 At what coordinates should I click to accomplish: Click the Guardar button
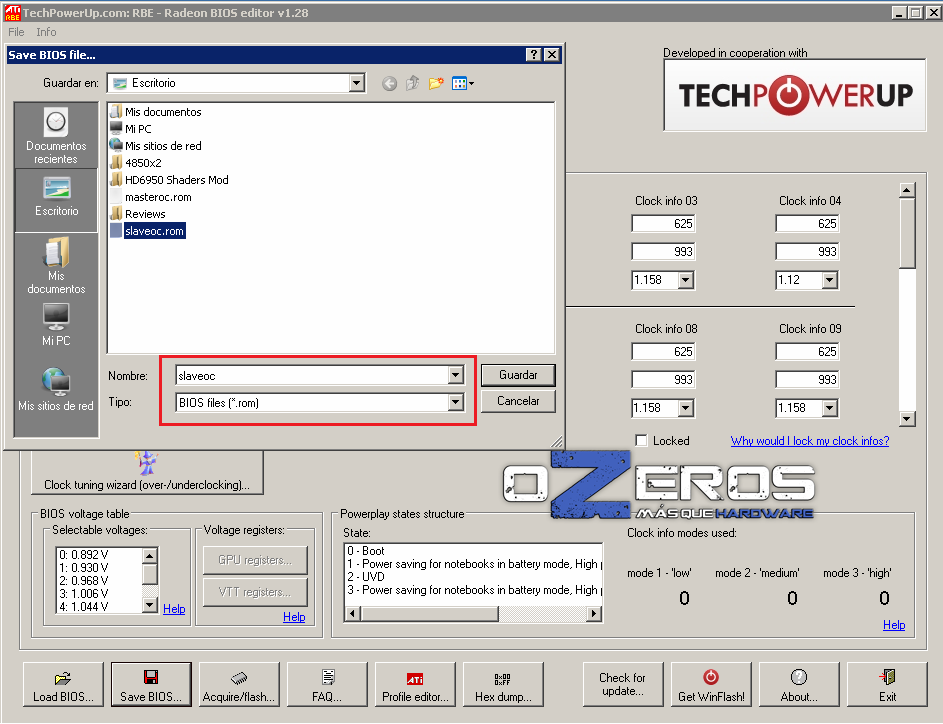[518, 375]
